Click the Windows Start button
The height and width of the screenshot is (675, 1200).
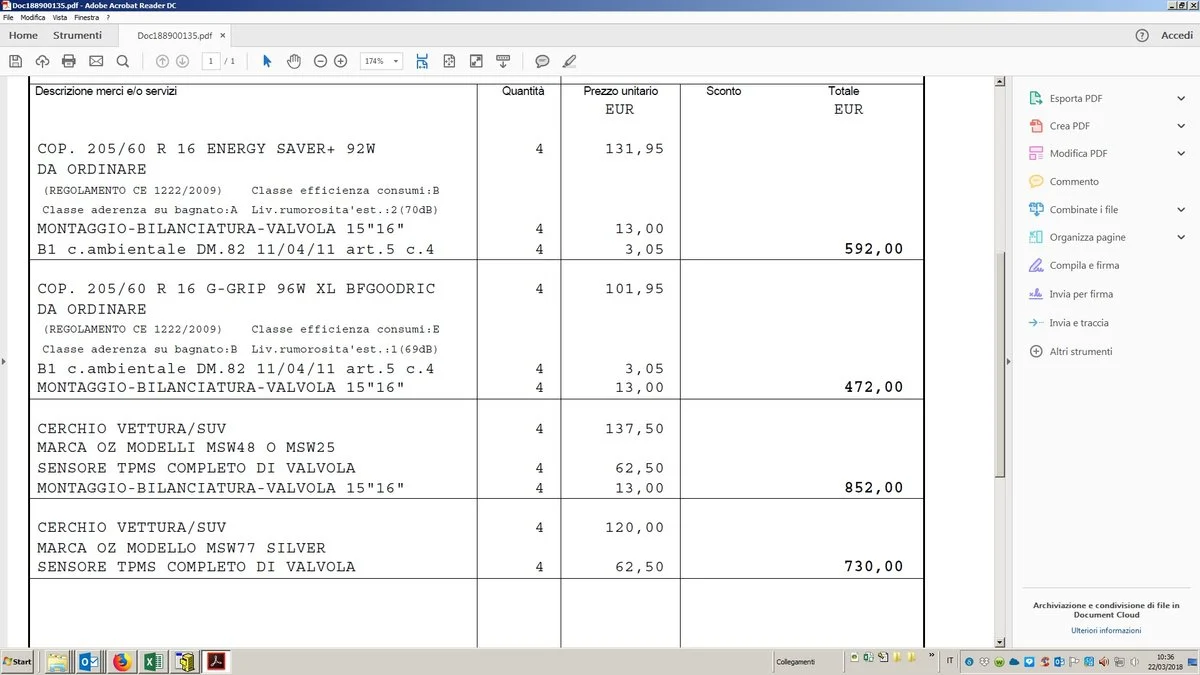click(x=18, y=662)
